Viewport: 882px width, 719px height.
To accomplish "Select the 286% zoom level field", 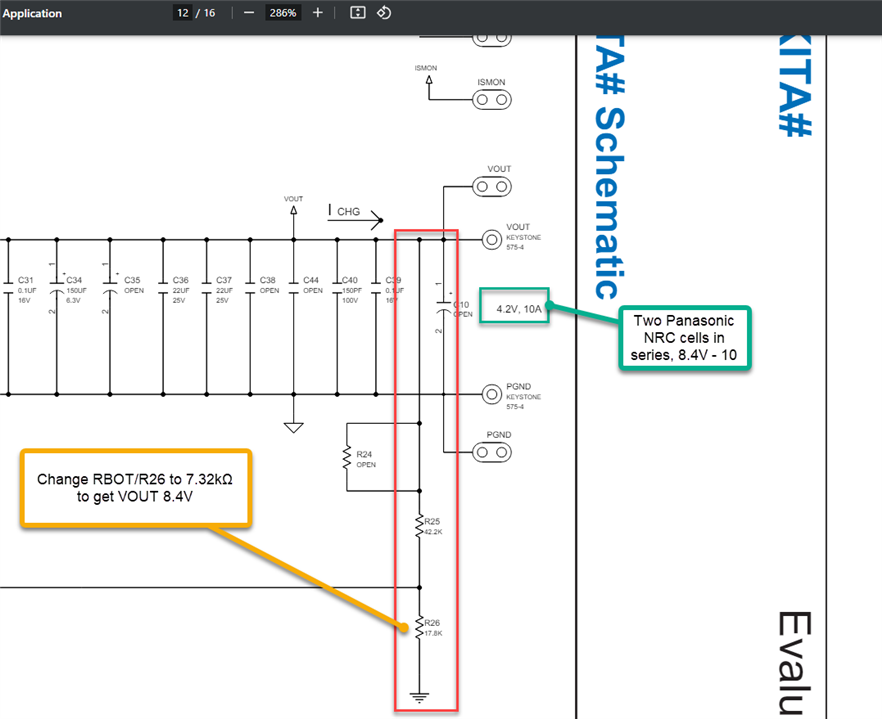I will (x=282, y=12).
